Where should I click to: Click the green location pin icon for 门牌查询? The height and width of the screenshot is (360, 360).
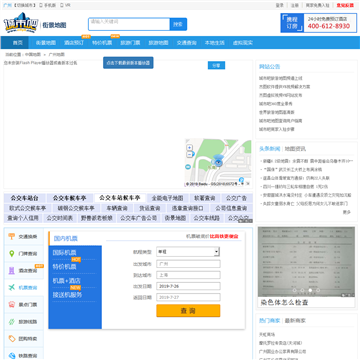click(x=12, y=253)
